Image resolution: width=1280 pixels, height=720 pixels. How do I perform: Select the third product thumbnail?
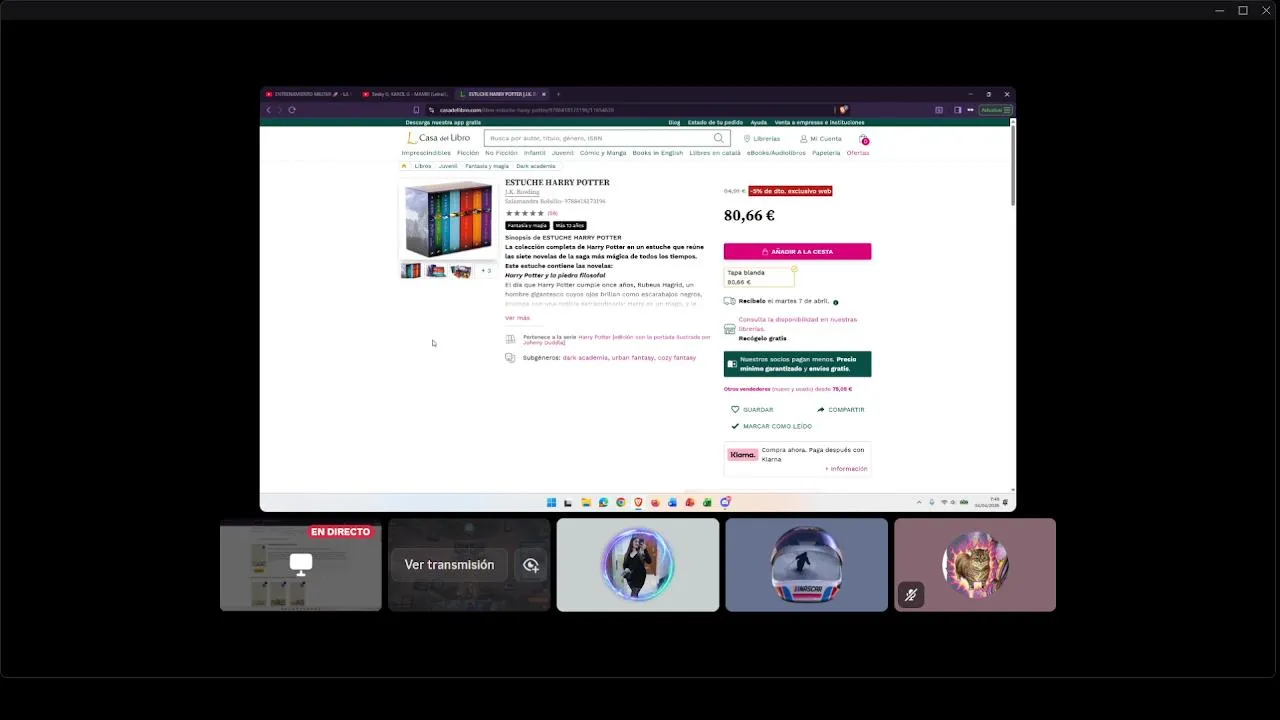point(461,270)
